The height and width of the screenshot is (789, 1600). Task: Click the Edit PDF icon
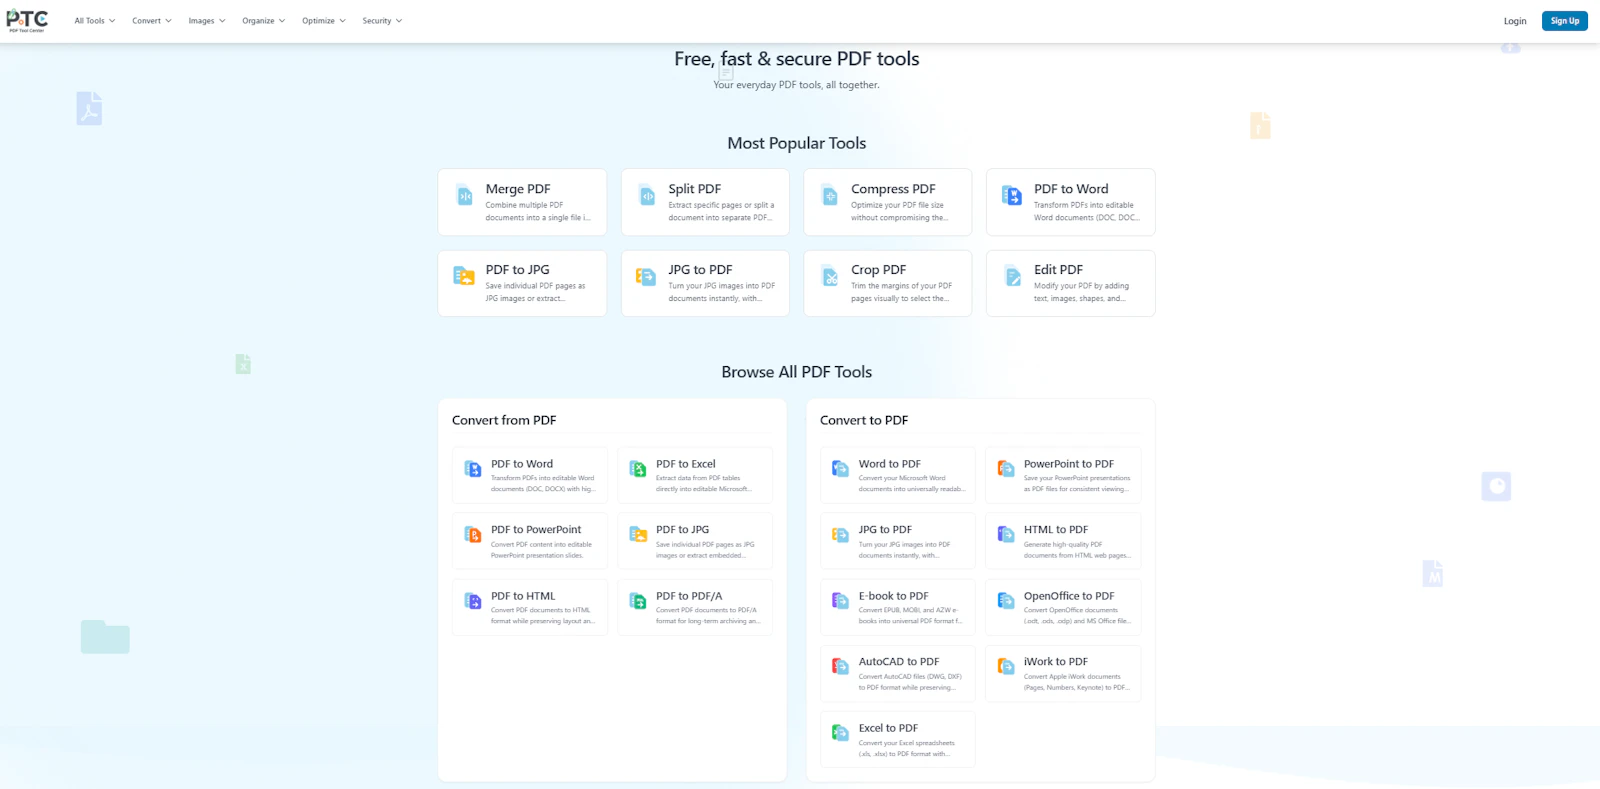[x=1013, y=276]
